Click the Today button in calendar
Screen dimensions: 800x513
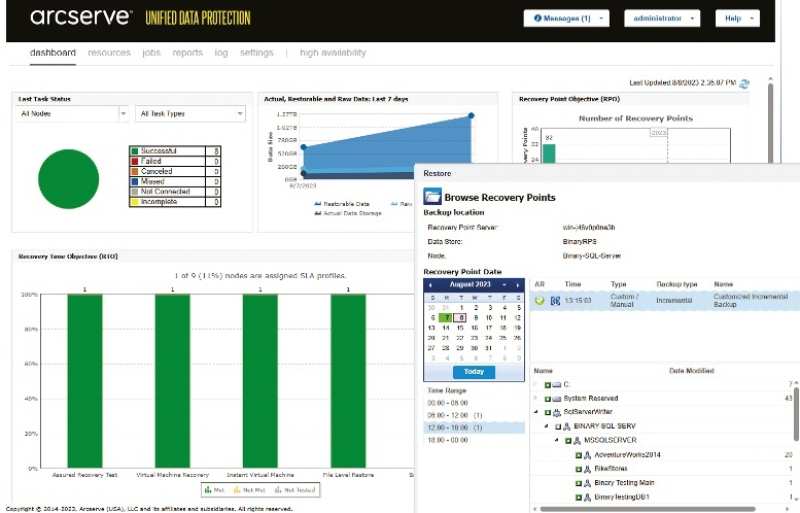click(474, 372)
